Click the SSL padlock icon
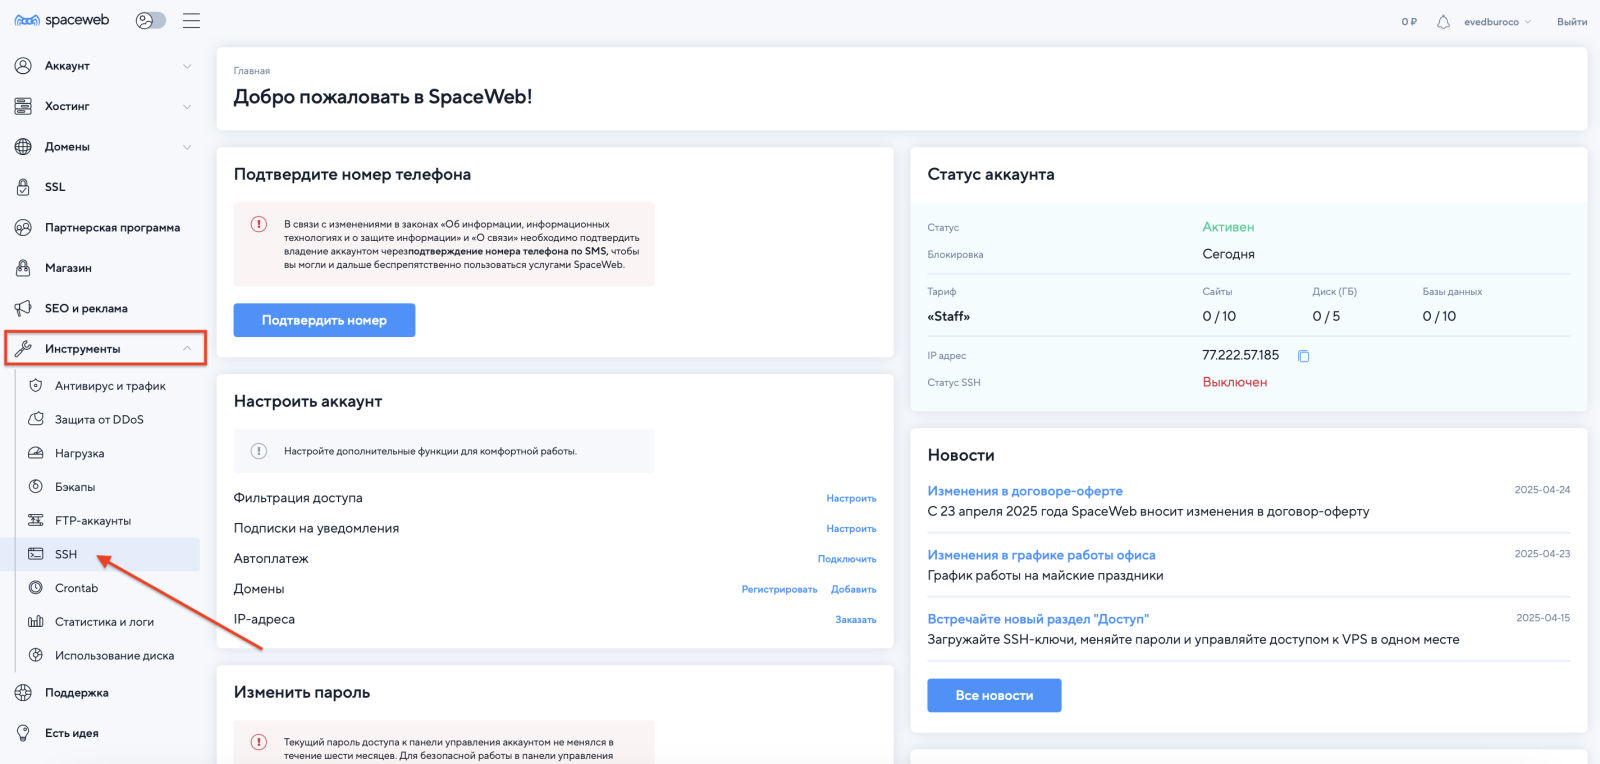 tap(23, 187)
